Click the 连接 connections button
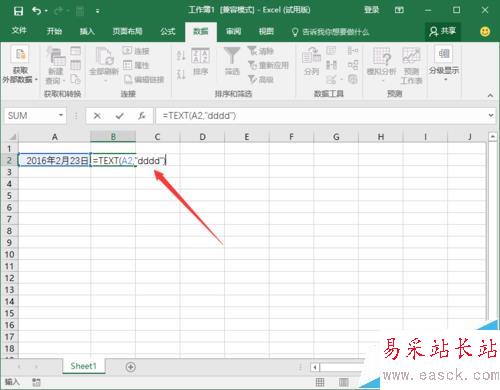This screenshot has height=390, width=500. (136, 51)
